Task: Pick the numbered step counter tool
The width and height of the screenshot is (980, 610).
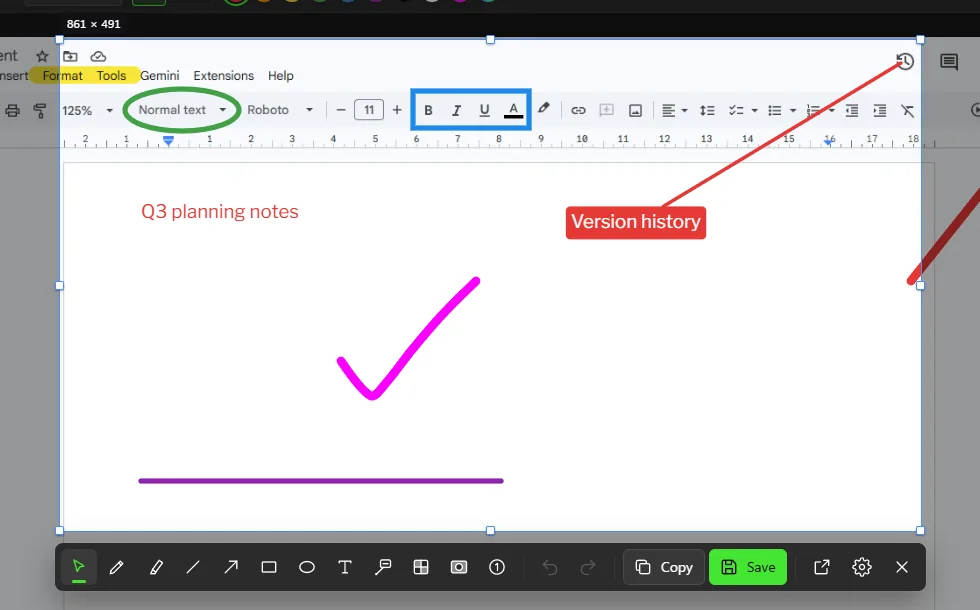Action: (497, 567)
